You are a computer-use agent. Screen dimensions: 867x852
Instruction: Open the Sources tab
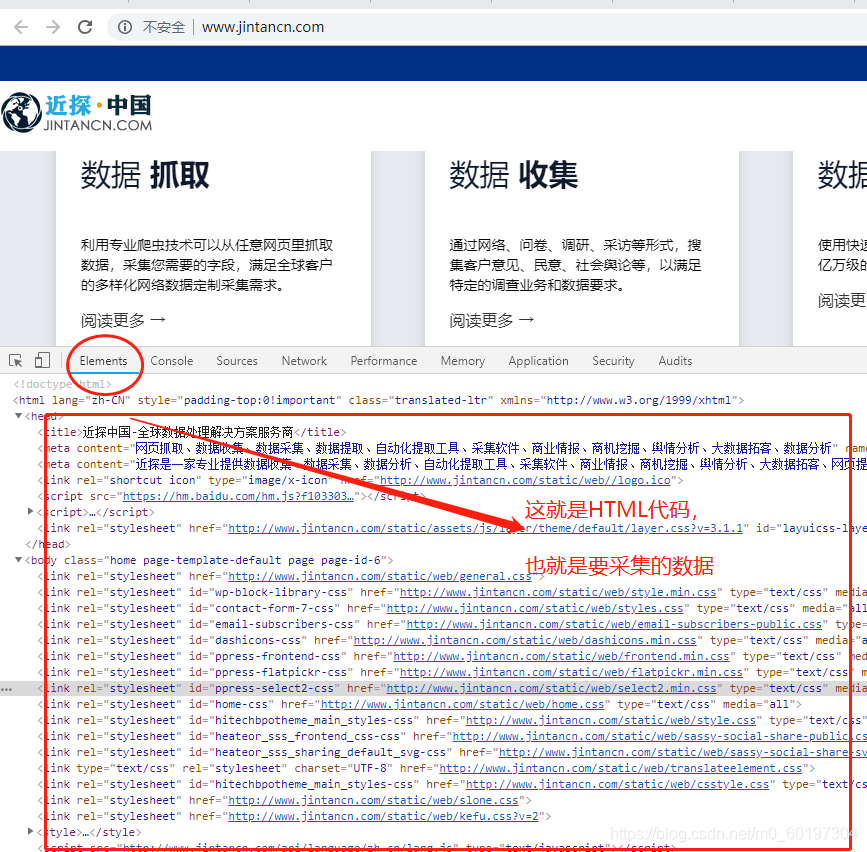coord(237,360)
